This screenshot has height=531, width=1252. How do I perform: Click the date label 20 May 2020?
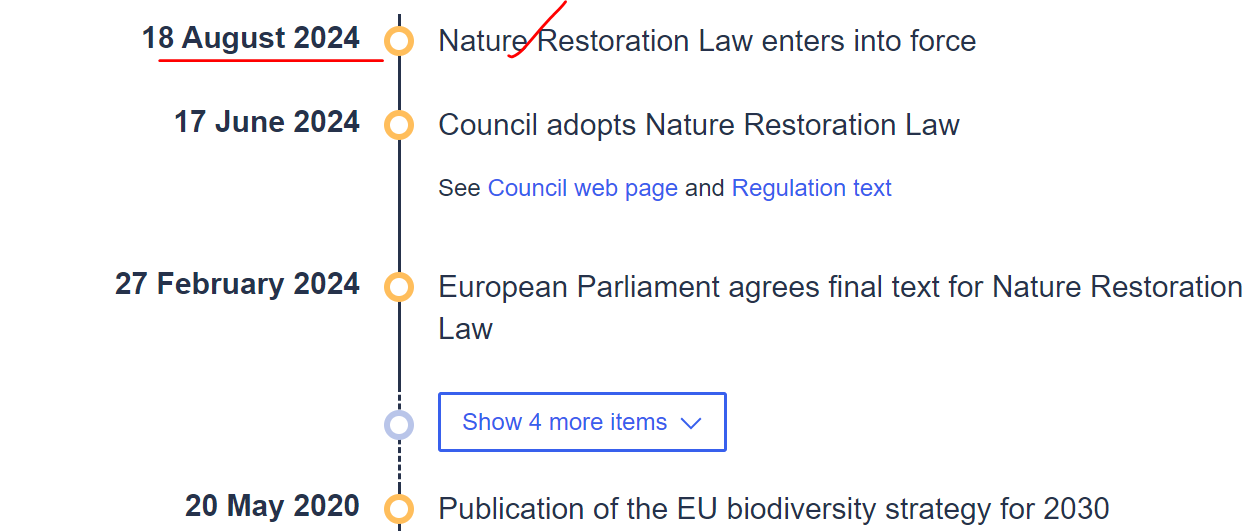tap(272, 506)
